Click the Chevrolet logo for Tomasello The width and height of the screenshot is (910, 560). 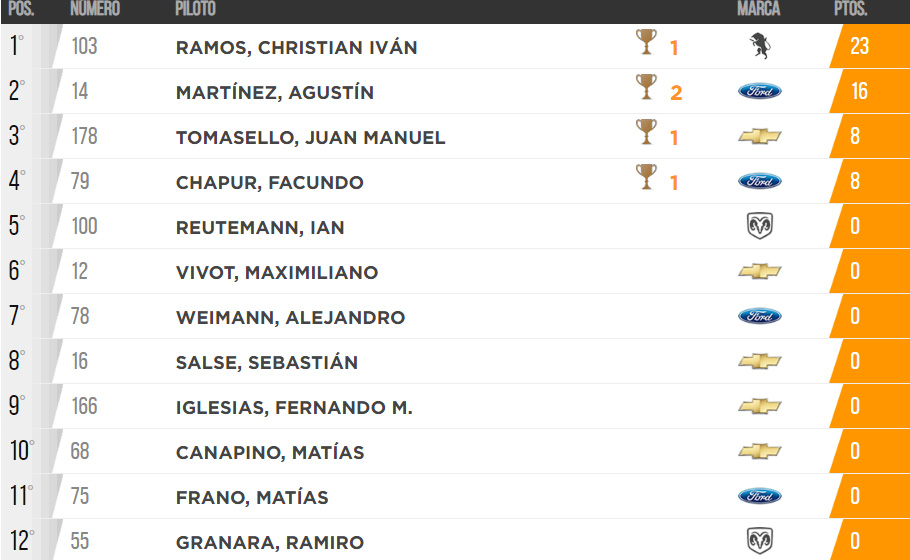tap(760, 136)
